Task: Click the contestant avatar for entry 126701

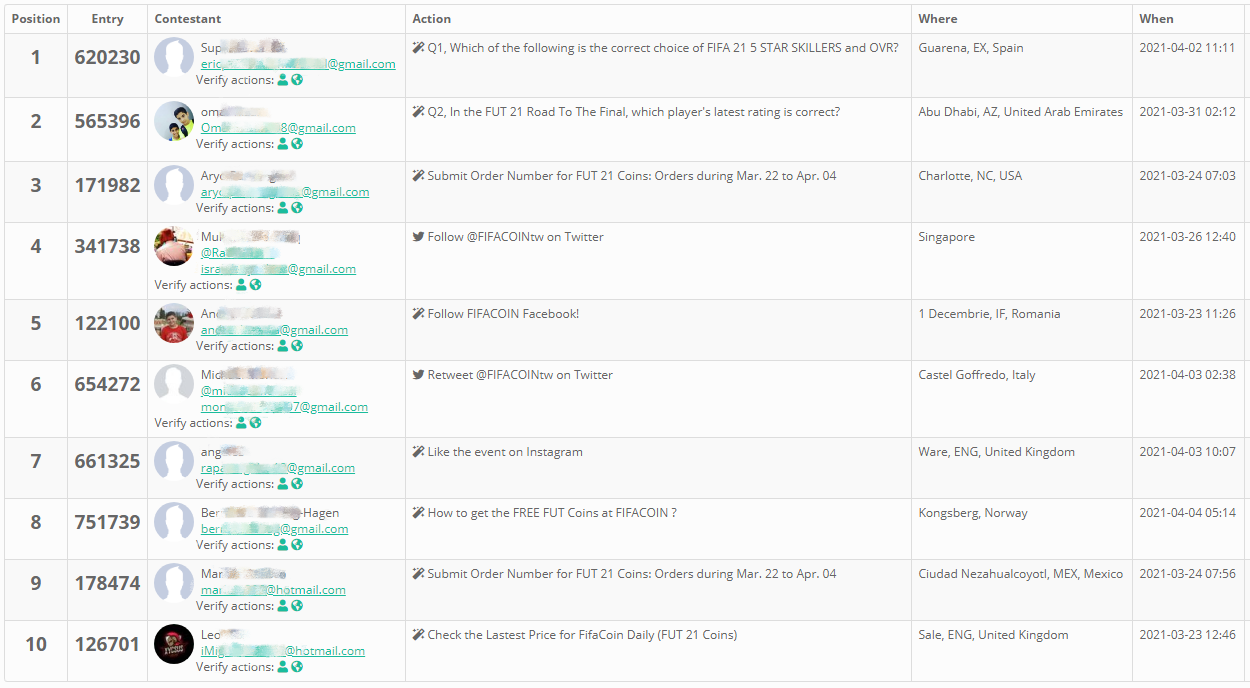Action: coord(174,644)
